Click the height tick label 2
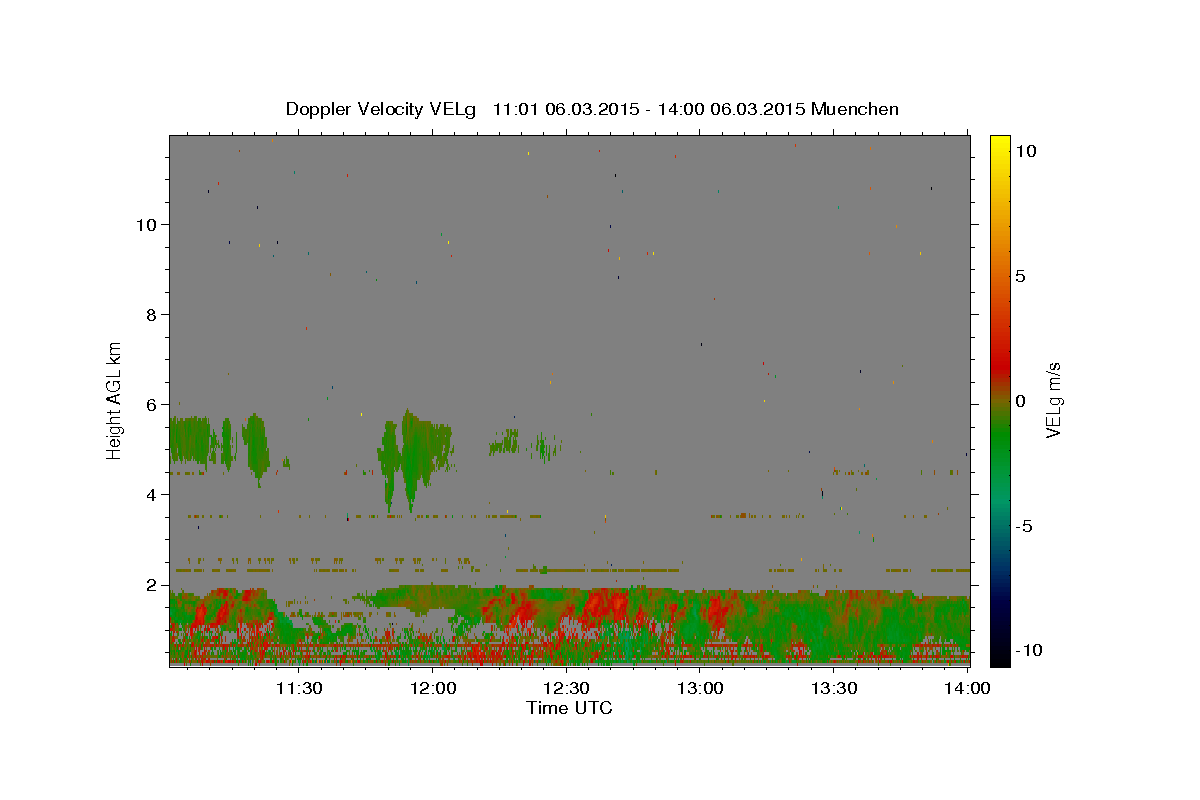 point(152,584)
